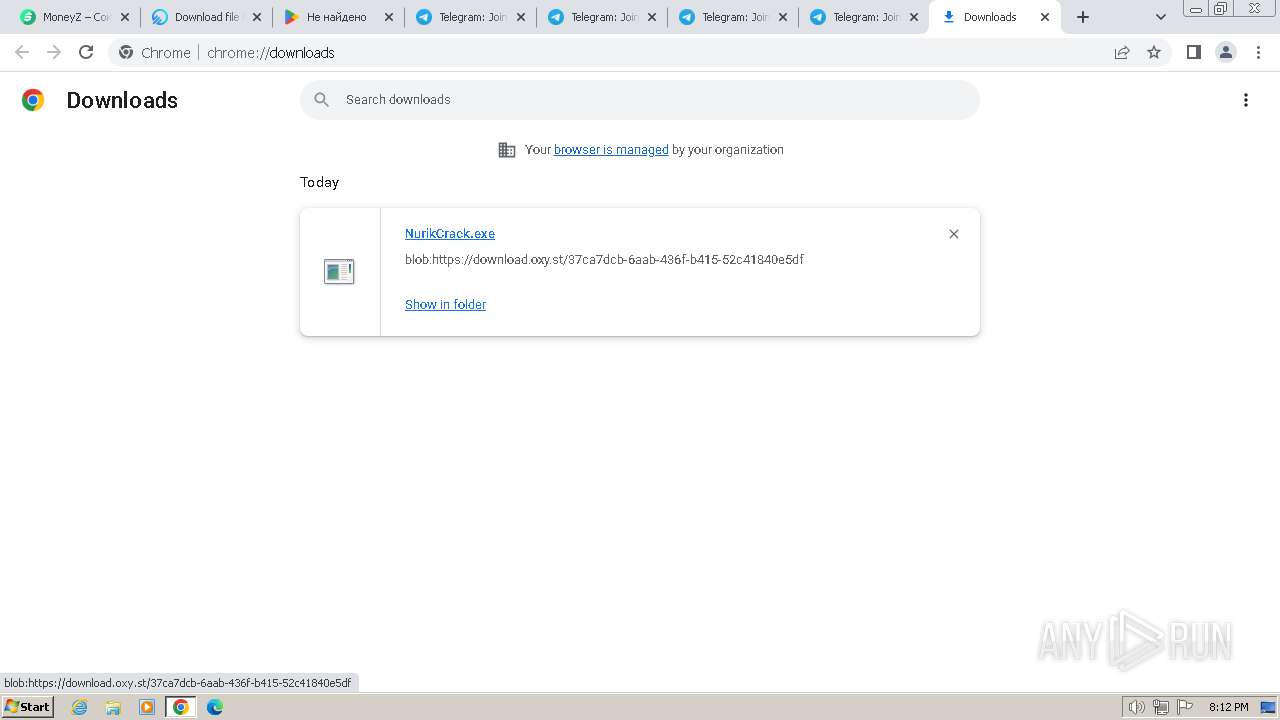Close the Не найдено tab
The width and height of the screenshot is (1280, 720).
[389, 17]
